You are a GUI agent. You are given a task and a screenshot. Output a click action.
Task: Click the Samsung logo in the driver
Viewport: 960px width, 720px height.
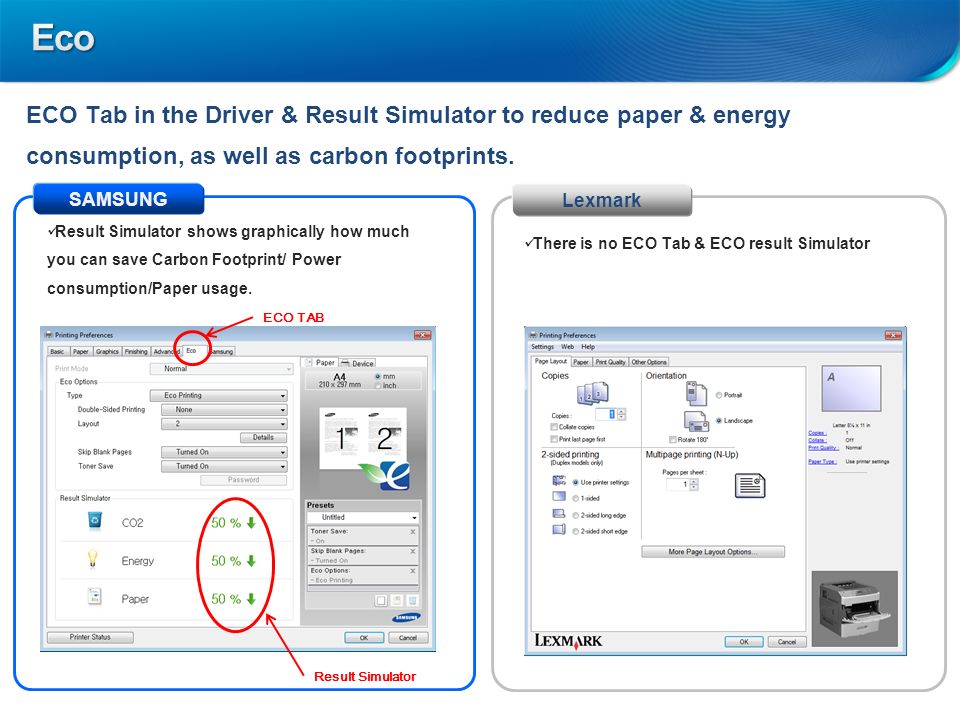407,618
